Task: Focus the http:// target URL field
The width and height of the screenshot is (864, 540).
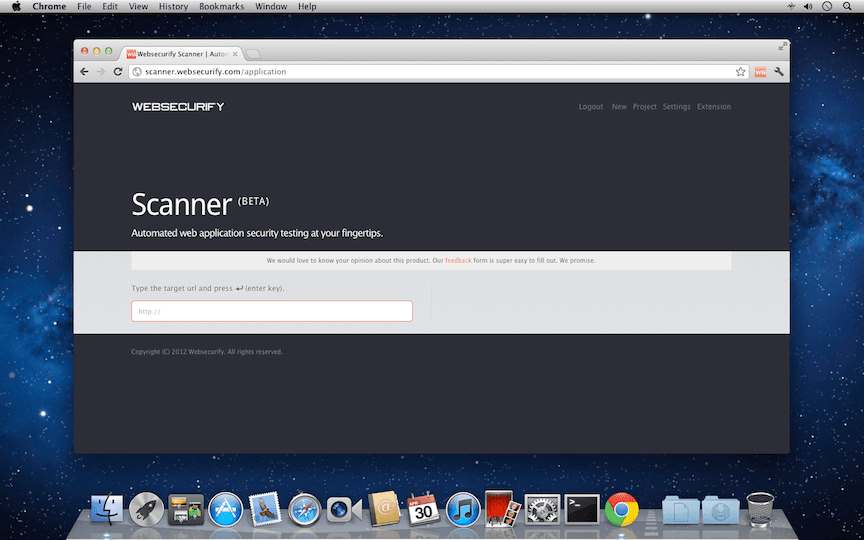Action: (x=272, y=311)
